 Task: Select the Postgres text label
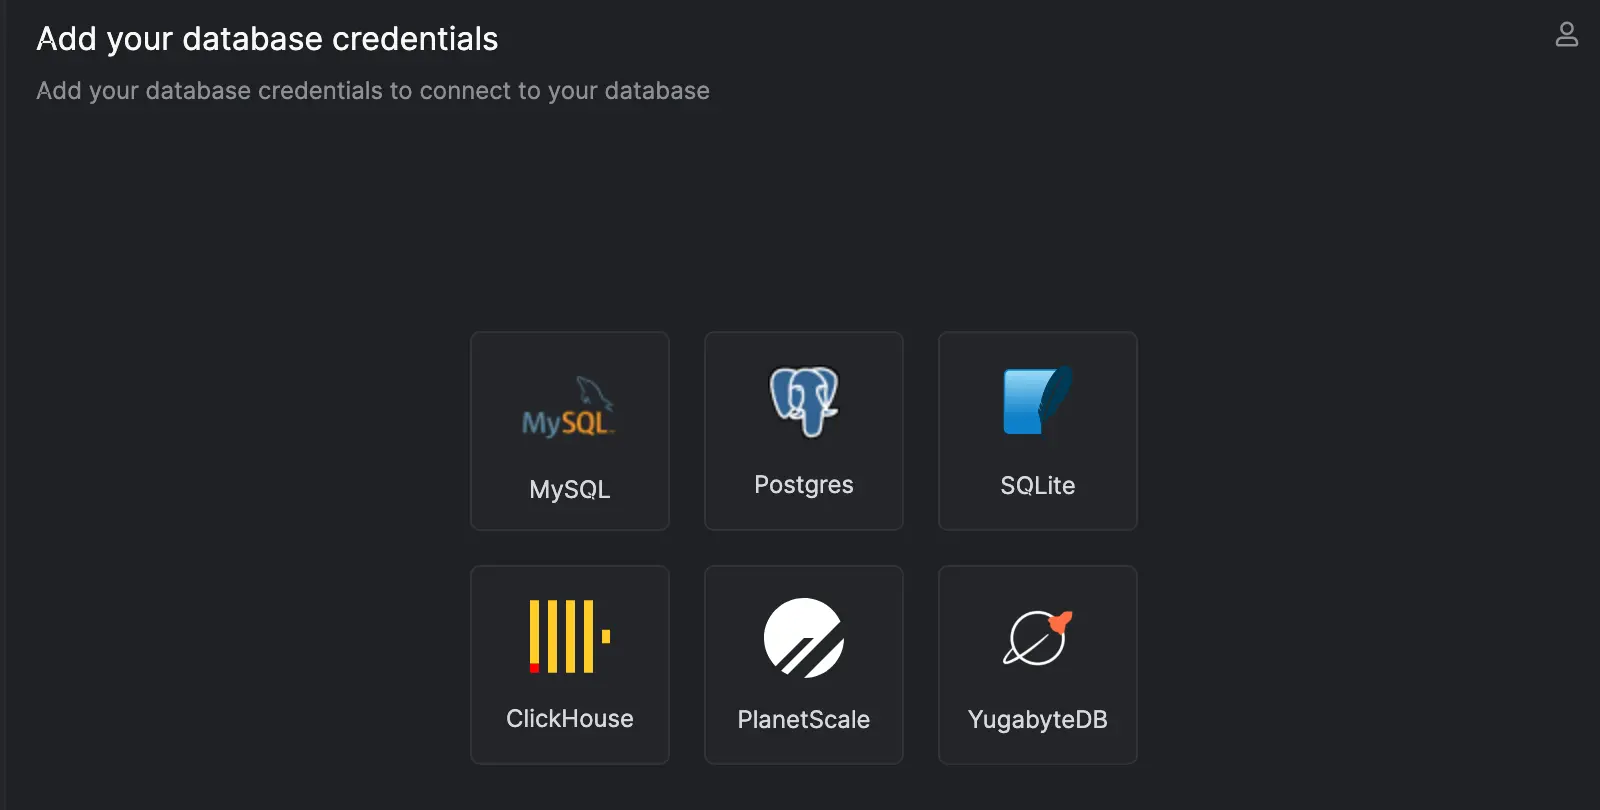(x=803, y=485)
